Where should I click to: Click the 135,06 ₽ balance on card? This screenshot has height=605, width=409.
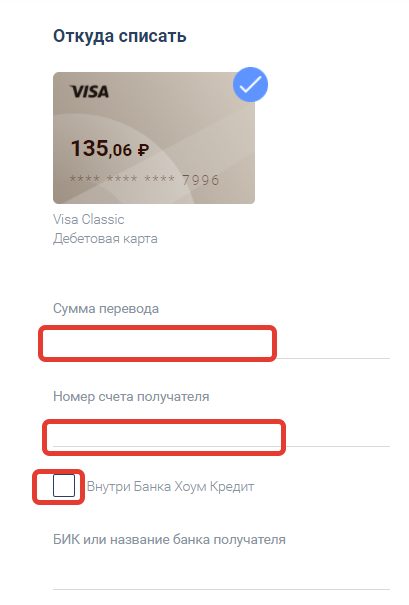(110, 149)
